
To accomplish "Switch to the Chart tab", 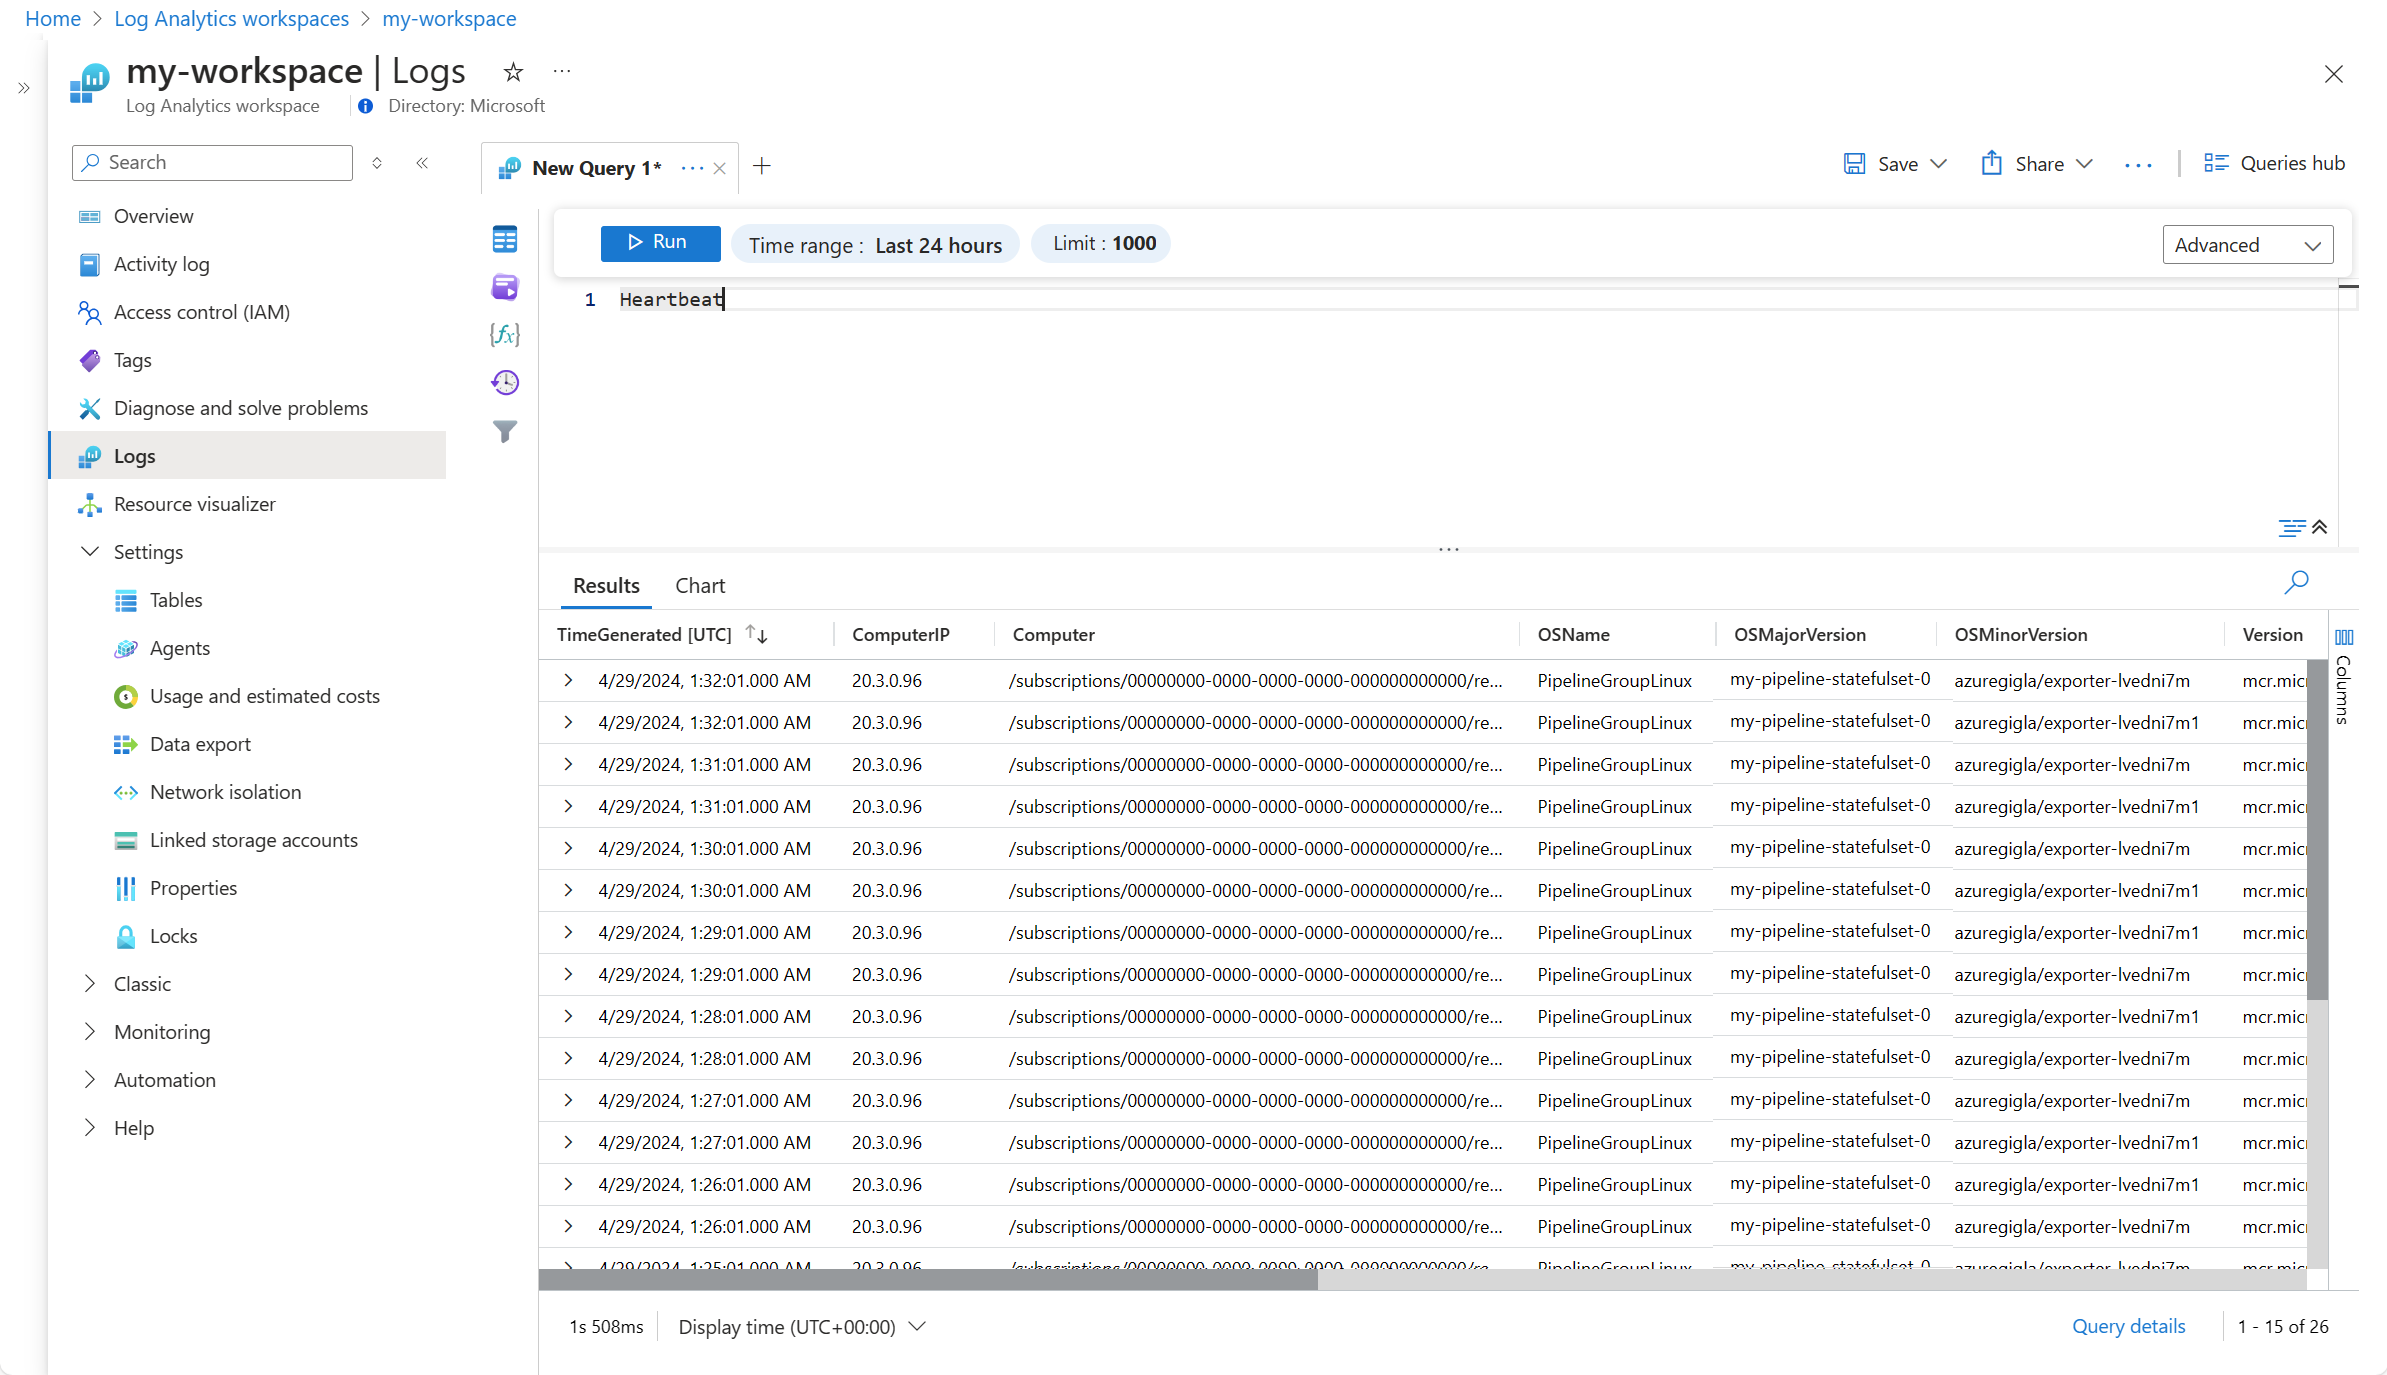I will click(x=699, y=586).
